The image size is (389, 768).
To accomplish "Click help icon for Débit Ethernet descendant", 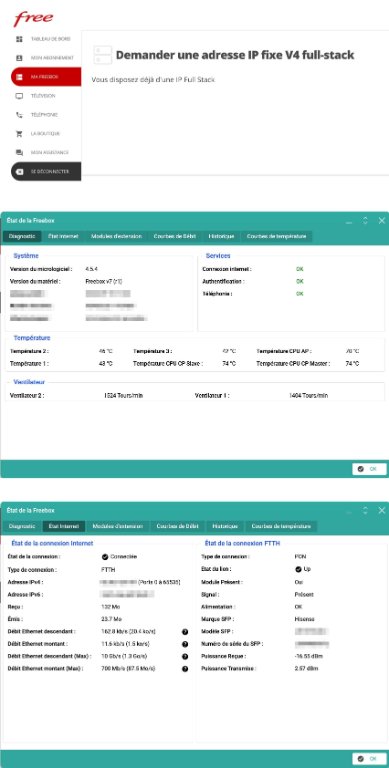I will tap(185, 632).
